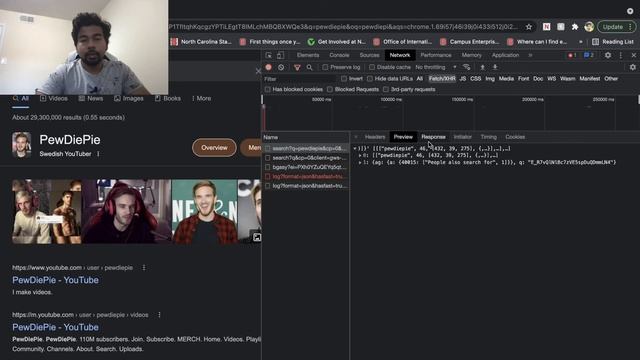640x360 pixels.
Task: Check Blocked Requests checkbox
Action: click(x=330, y=89)
